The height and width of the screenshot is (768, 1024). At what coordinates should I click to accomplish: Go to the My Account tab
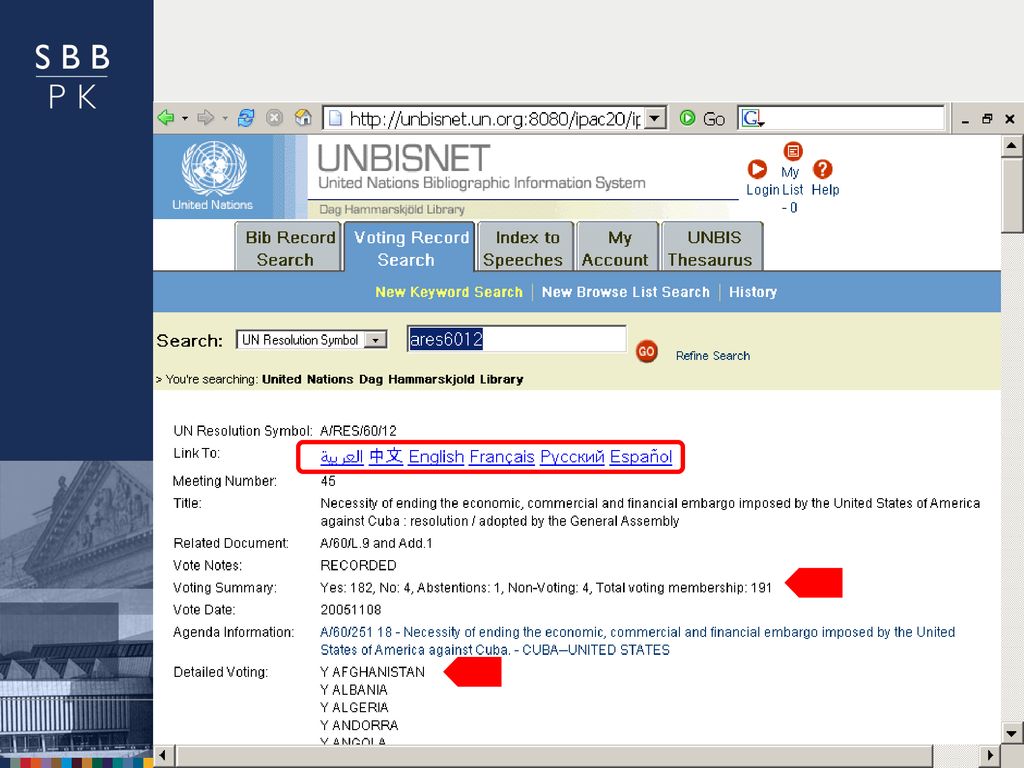pos(617,248)
